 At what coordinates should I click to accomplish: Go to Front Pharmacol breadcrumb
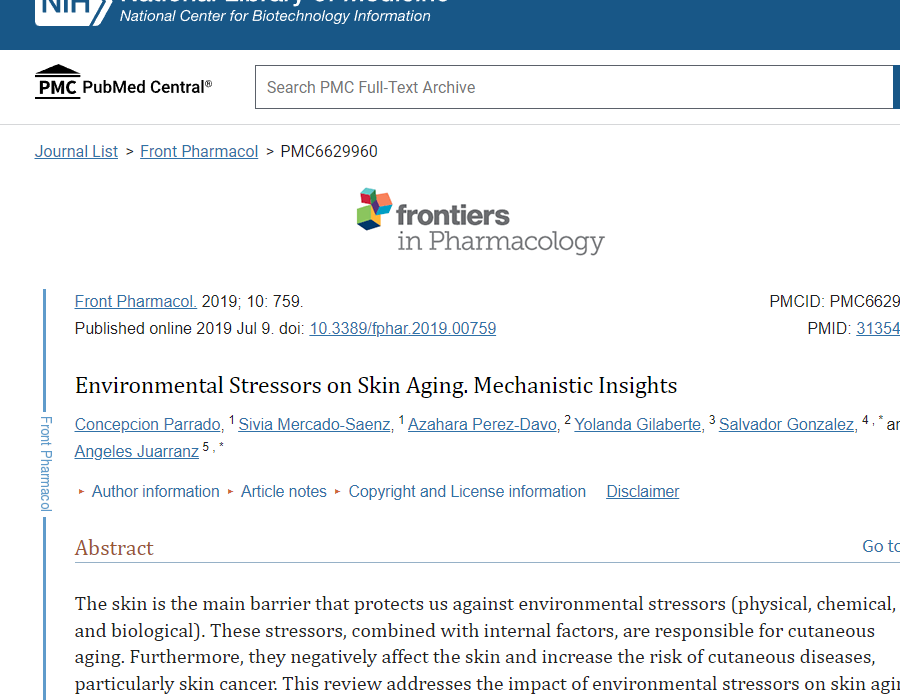pos(199,152)
